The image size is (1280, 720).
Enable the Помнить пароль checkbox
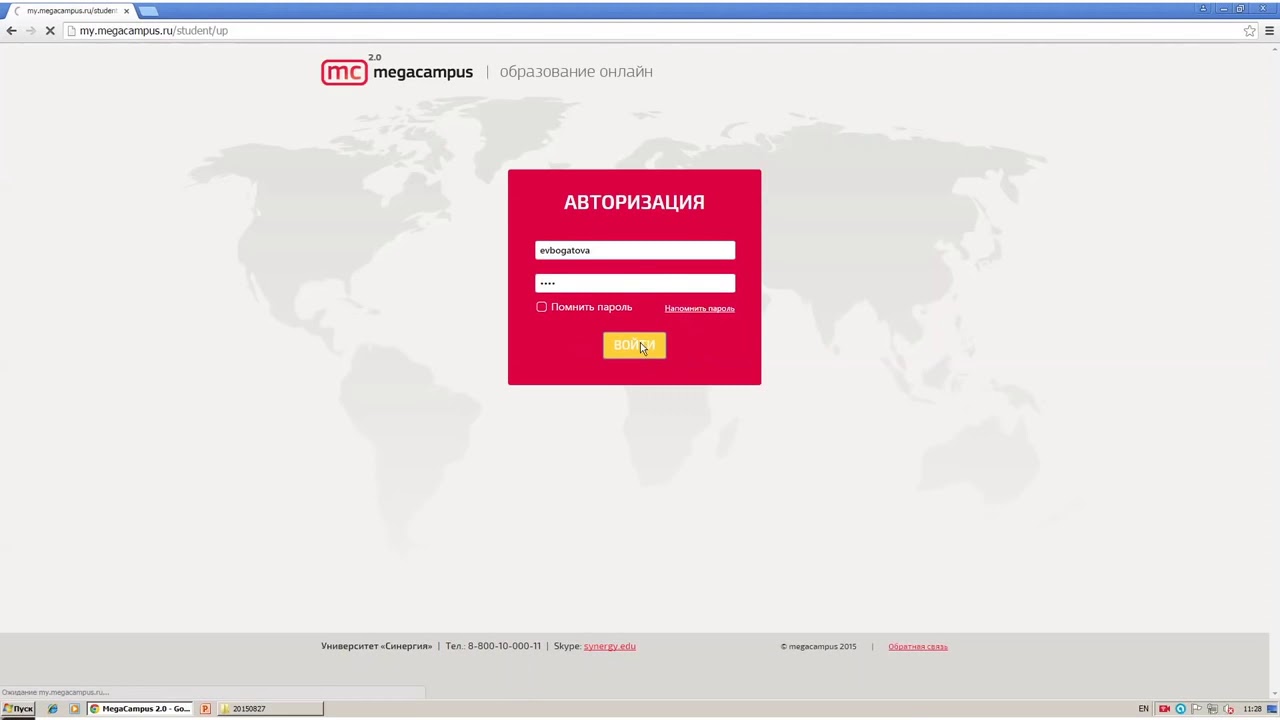click(x=541, y=307)
